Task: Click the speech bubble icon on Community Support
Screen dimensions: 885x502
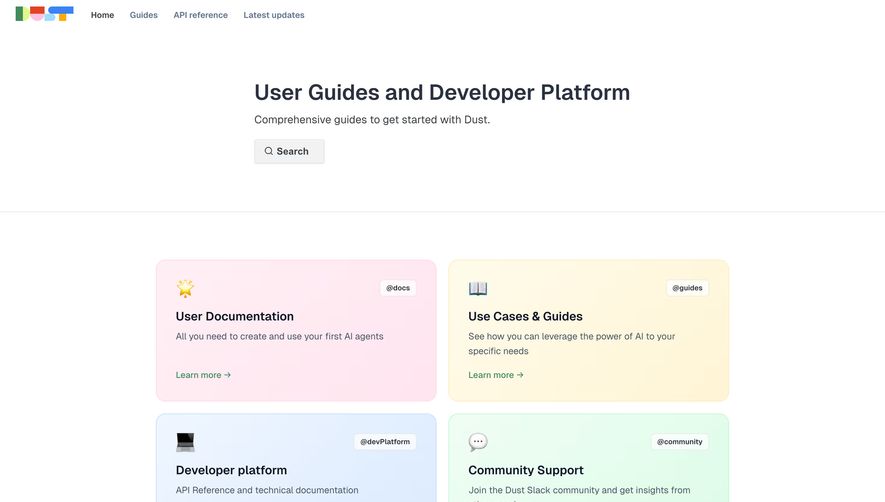Action: point(477,442)
